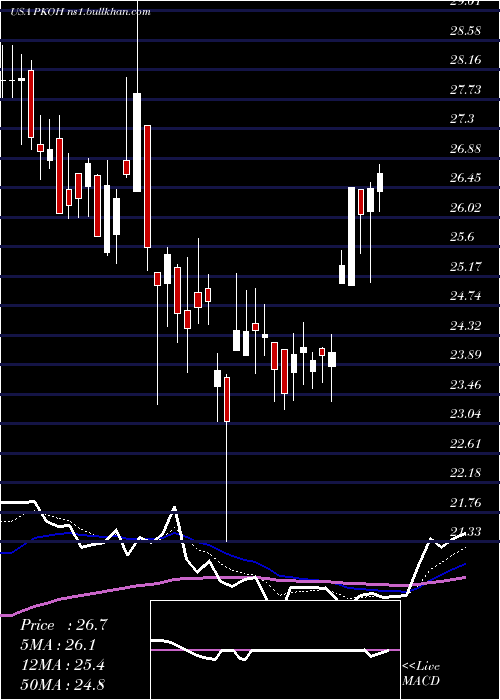
Task: Click the USA PKOH chart title text
Action: click(x=80, y=12)
